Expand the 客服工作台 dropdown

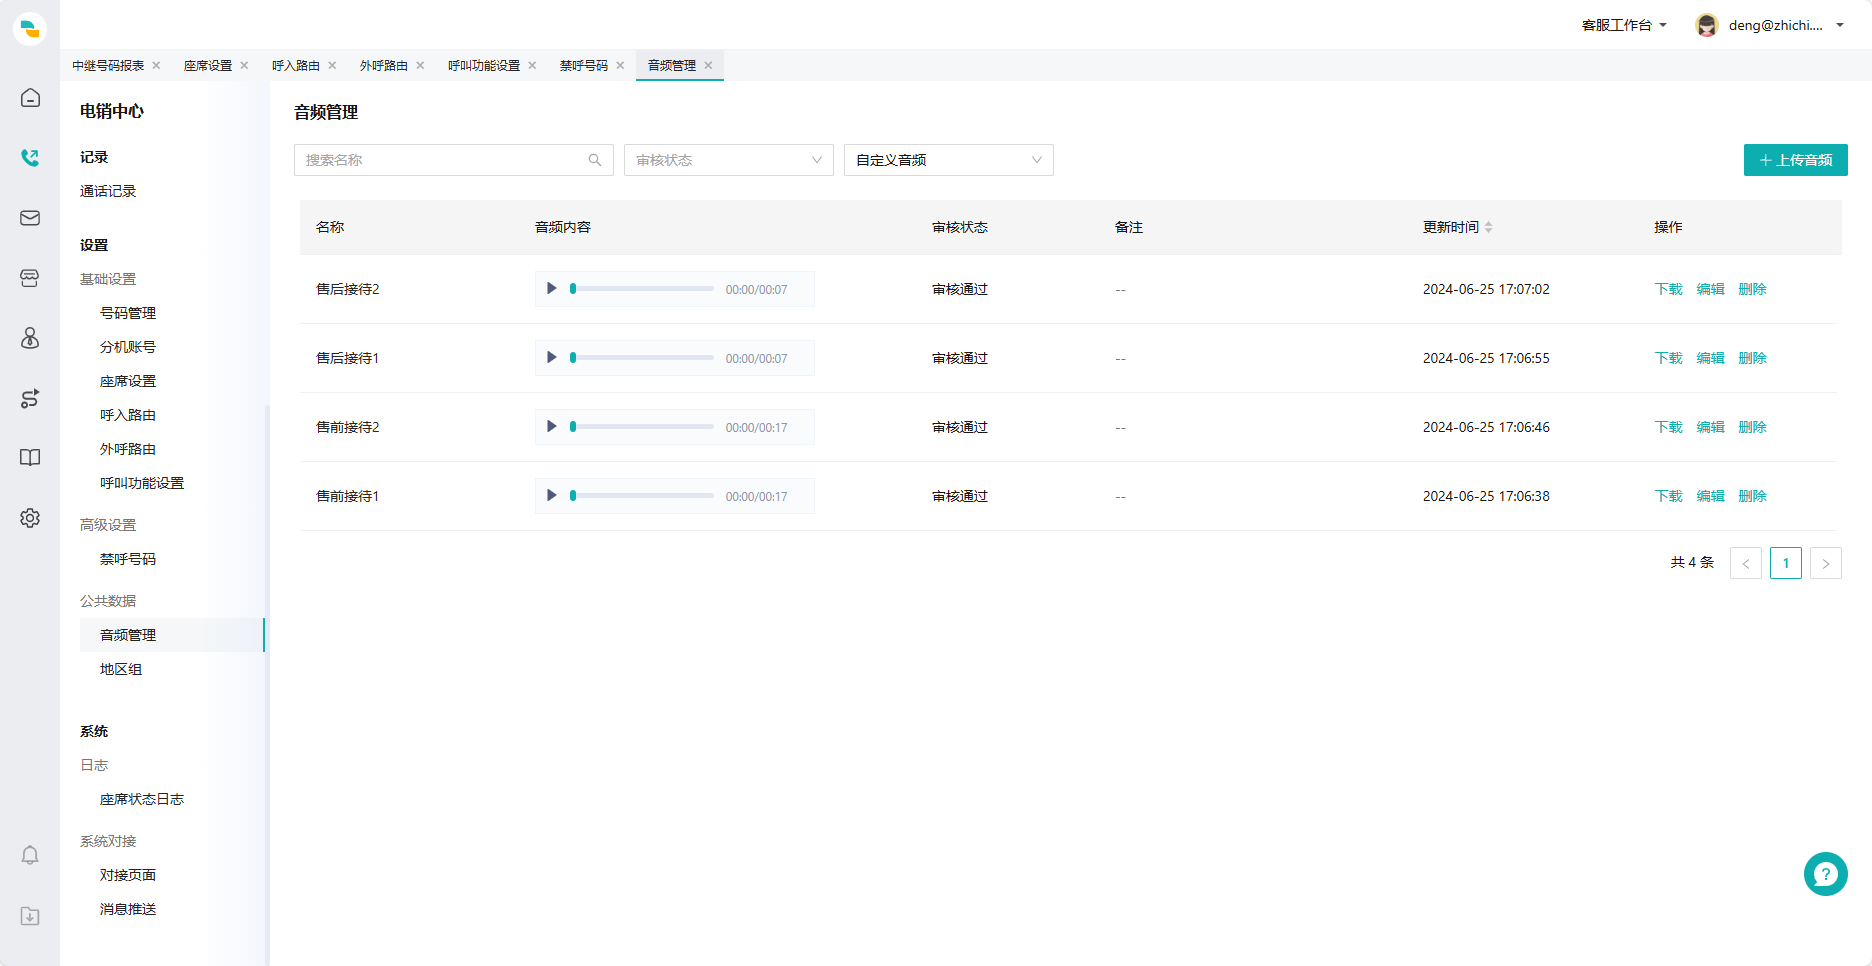coord(1624,25)
